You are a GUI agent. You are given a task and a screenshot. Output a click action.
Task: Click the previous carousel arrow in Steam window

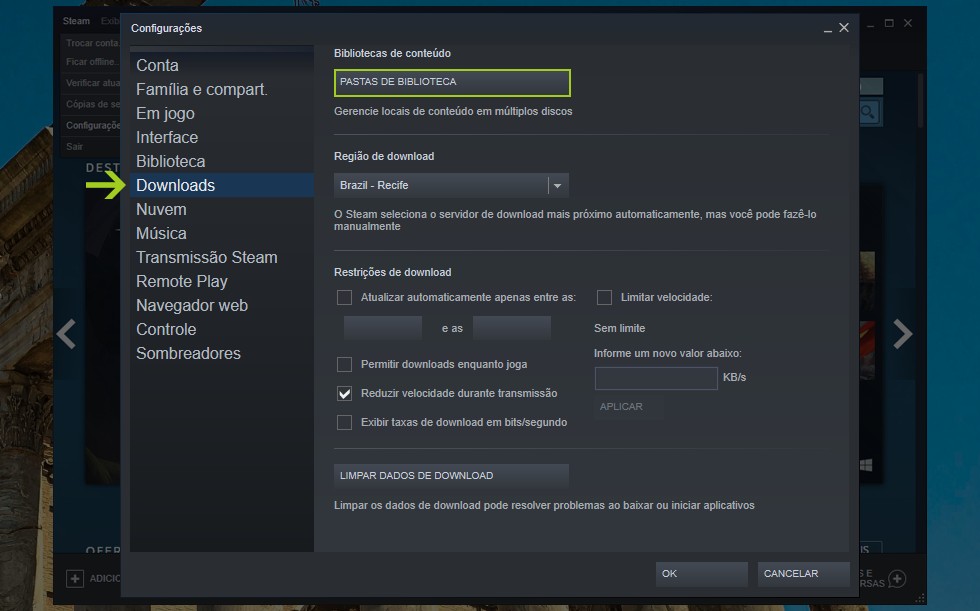coord(66,334)
